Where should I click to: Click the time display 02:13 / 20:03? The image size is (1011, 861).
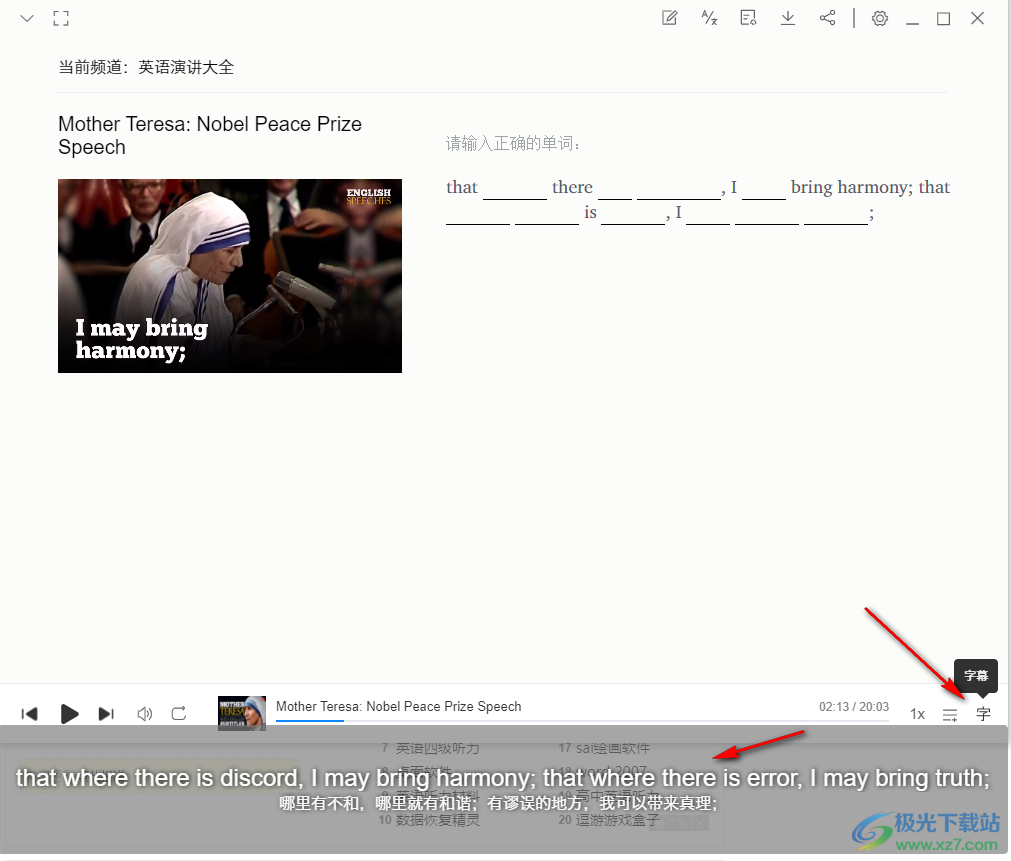[x=854, y=707]
